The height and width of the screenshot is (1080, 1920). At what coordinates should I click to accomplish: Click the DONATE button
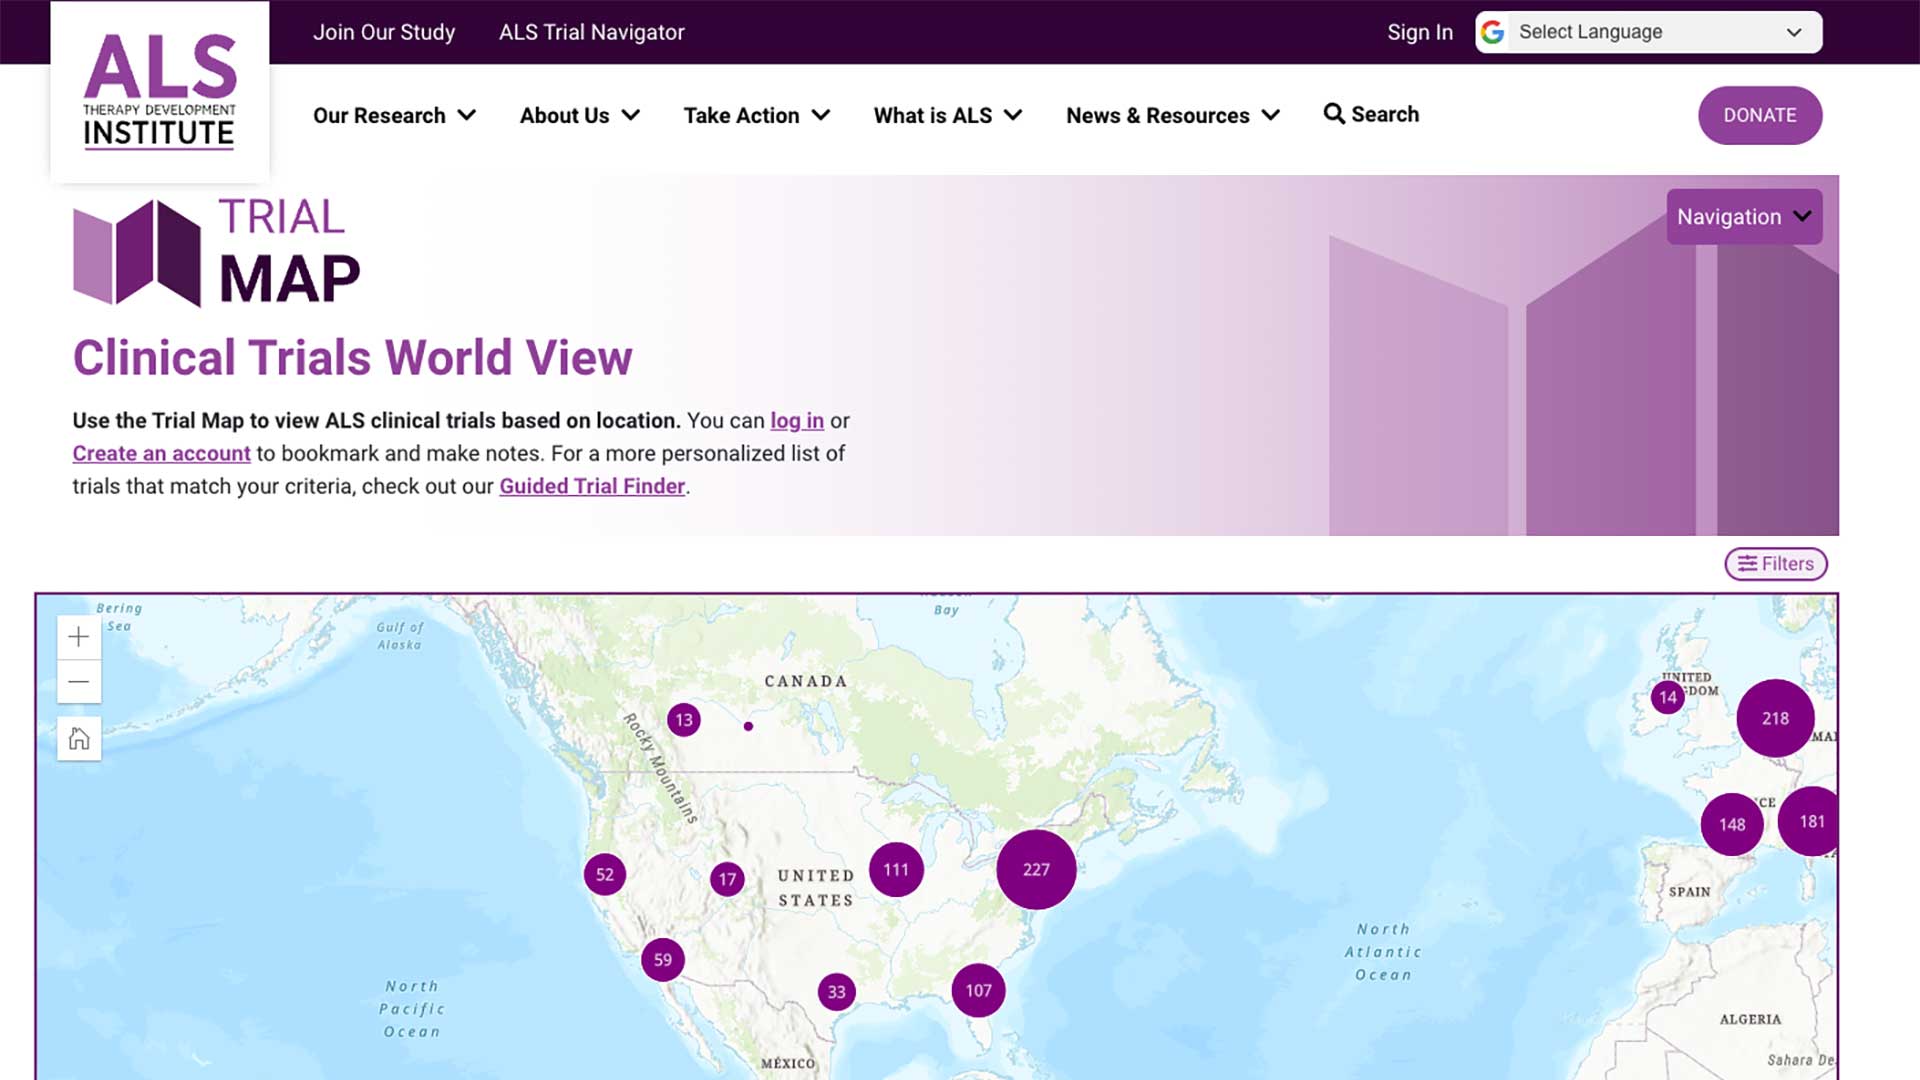point(1759,115)
